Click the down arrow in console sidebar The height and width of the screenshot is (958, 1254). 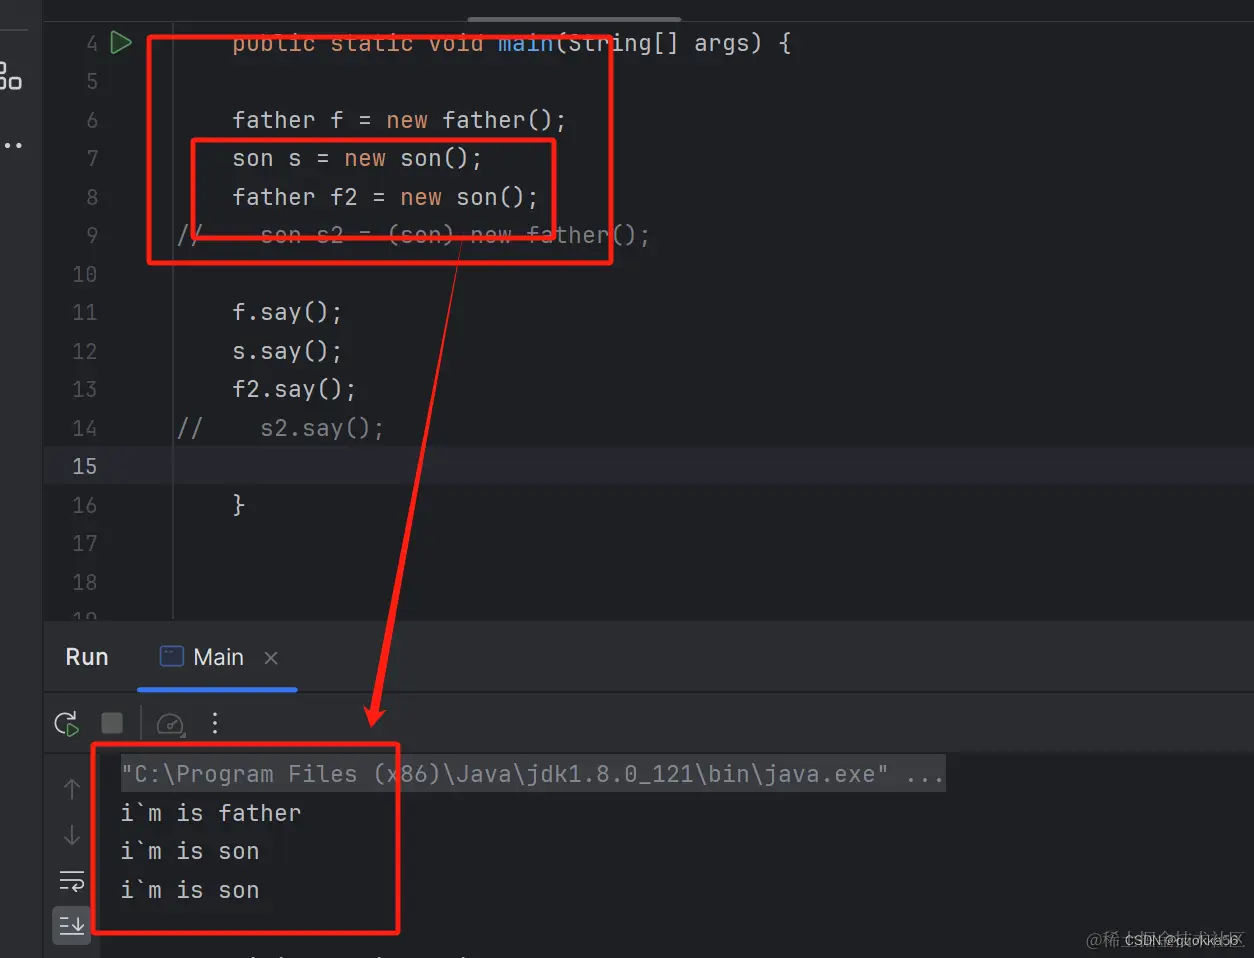72,835
